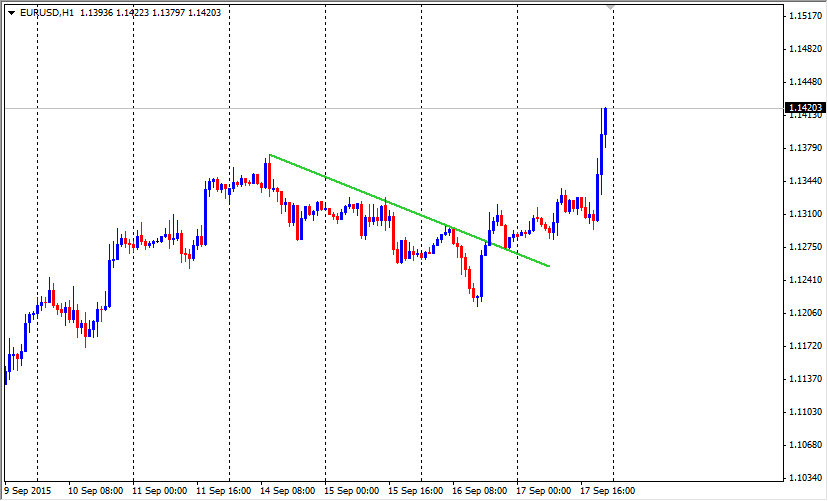Screen dimensions: 828x501
Task: Click price axis label 1.14480
Action: (x=805, y=82)
